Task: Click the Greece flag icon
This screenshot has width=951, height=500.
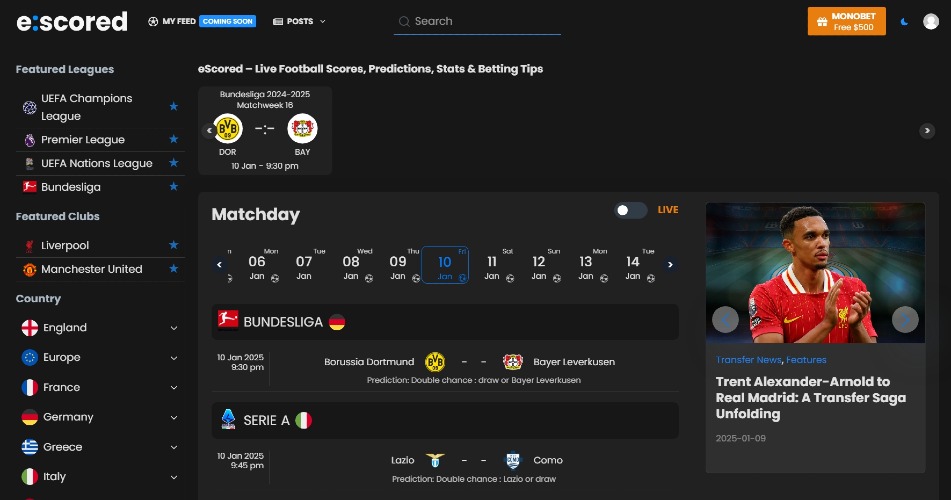Action: click(30, 447)
